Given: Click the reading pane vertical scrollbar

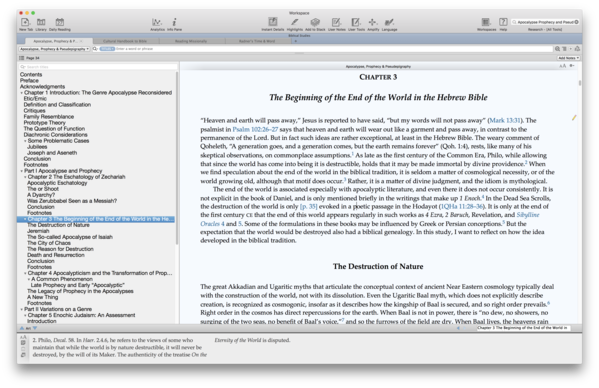Looking at the screenshot, I should coord(580,82).
